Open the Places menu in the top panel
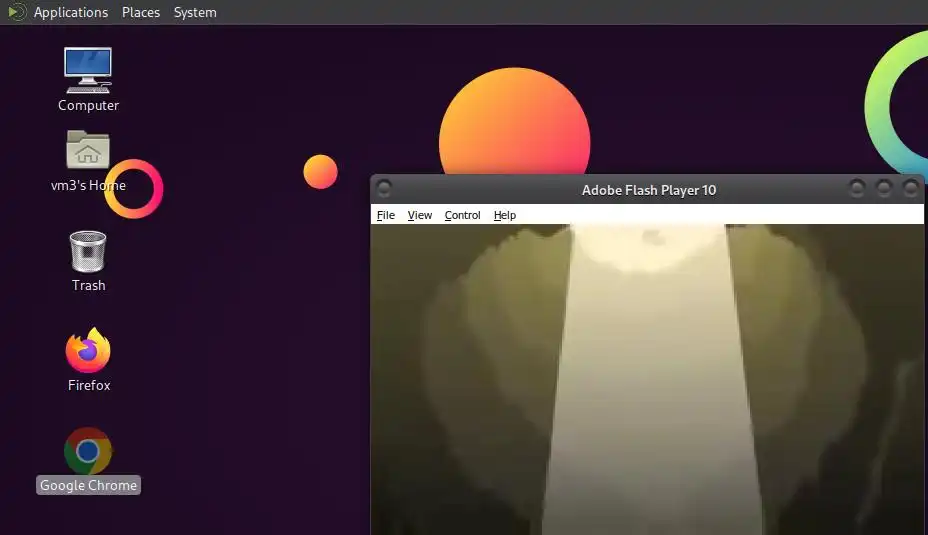This screenshot has width=928, height=535. tap(141, 12)
